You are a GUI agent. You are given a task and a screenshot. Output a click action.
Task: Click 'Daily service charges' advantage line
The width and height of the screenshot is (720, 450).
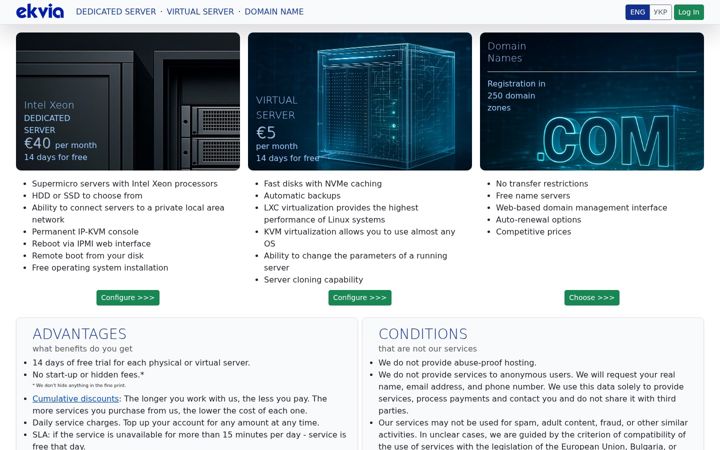click(x=175, y=422)
